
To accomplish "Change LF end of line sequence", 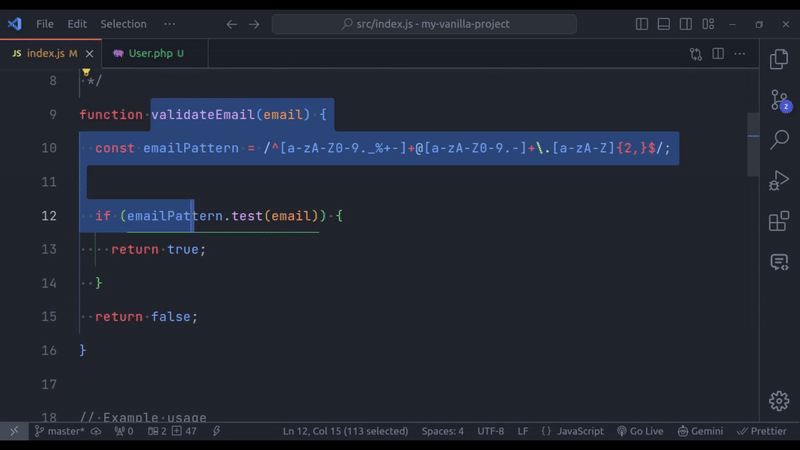I will [522, 431].
